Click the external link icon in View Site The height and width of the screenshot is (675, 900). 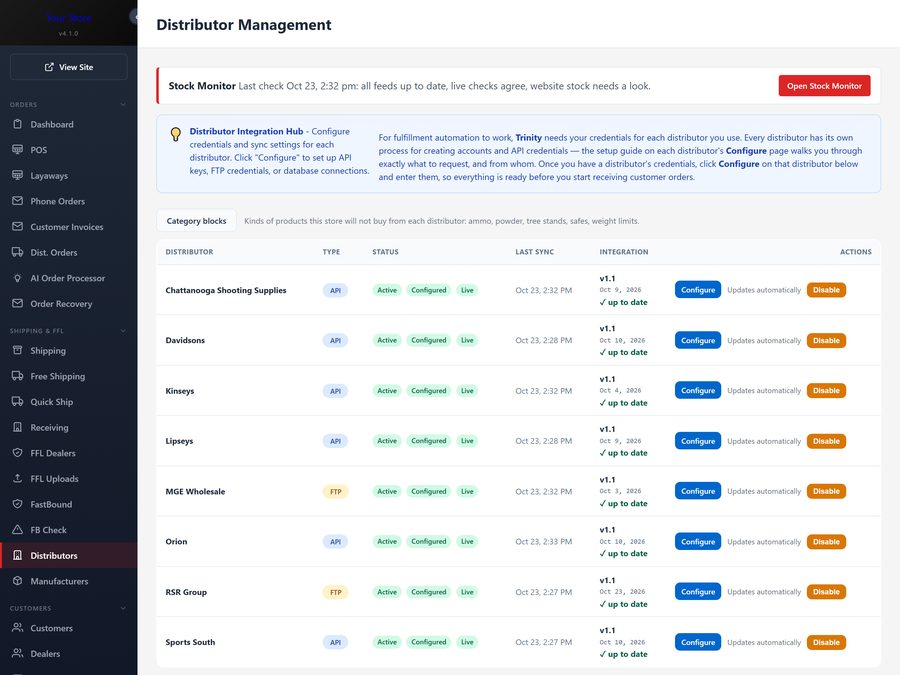pos(49,67)
